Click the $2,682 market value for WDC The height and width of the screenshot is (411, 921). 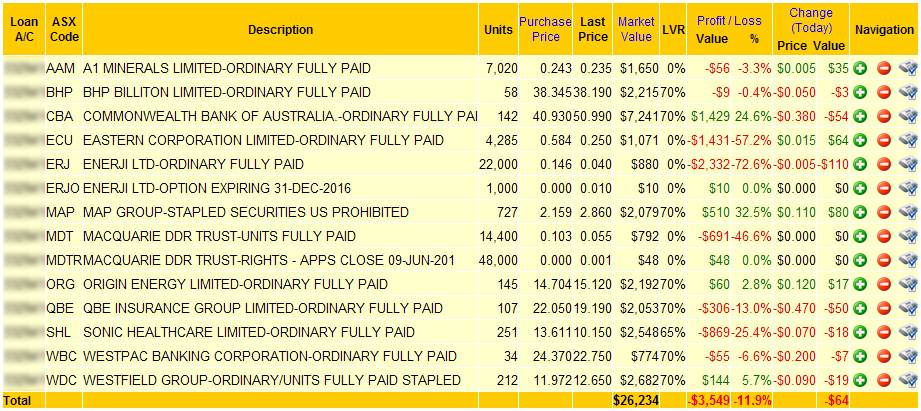point(639,380)
